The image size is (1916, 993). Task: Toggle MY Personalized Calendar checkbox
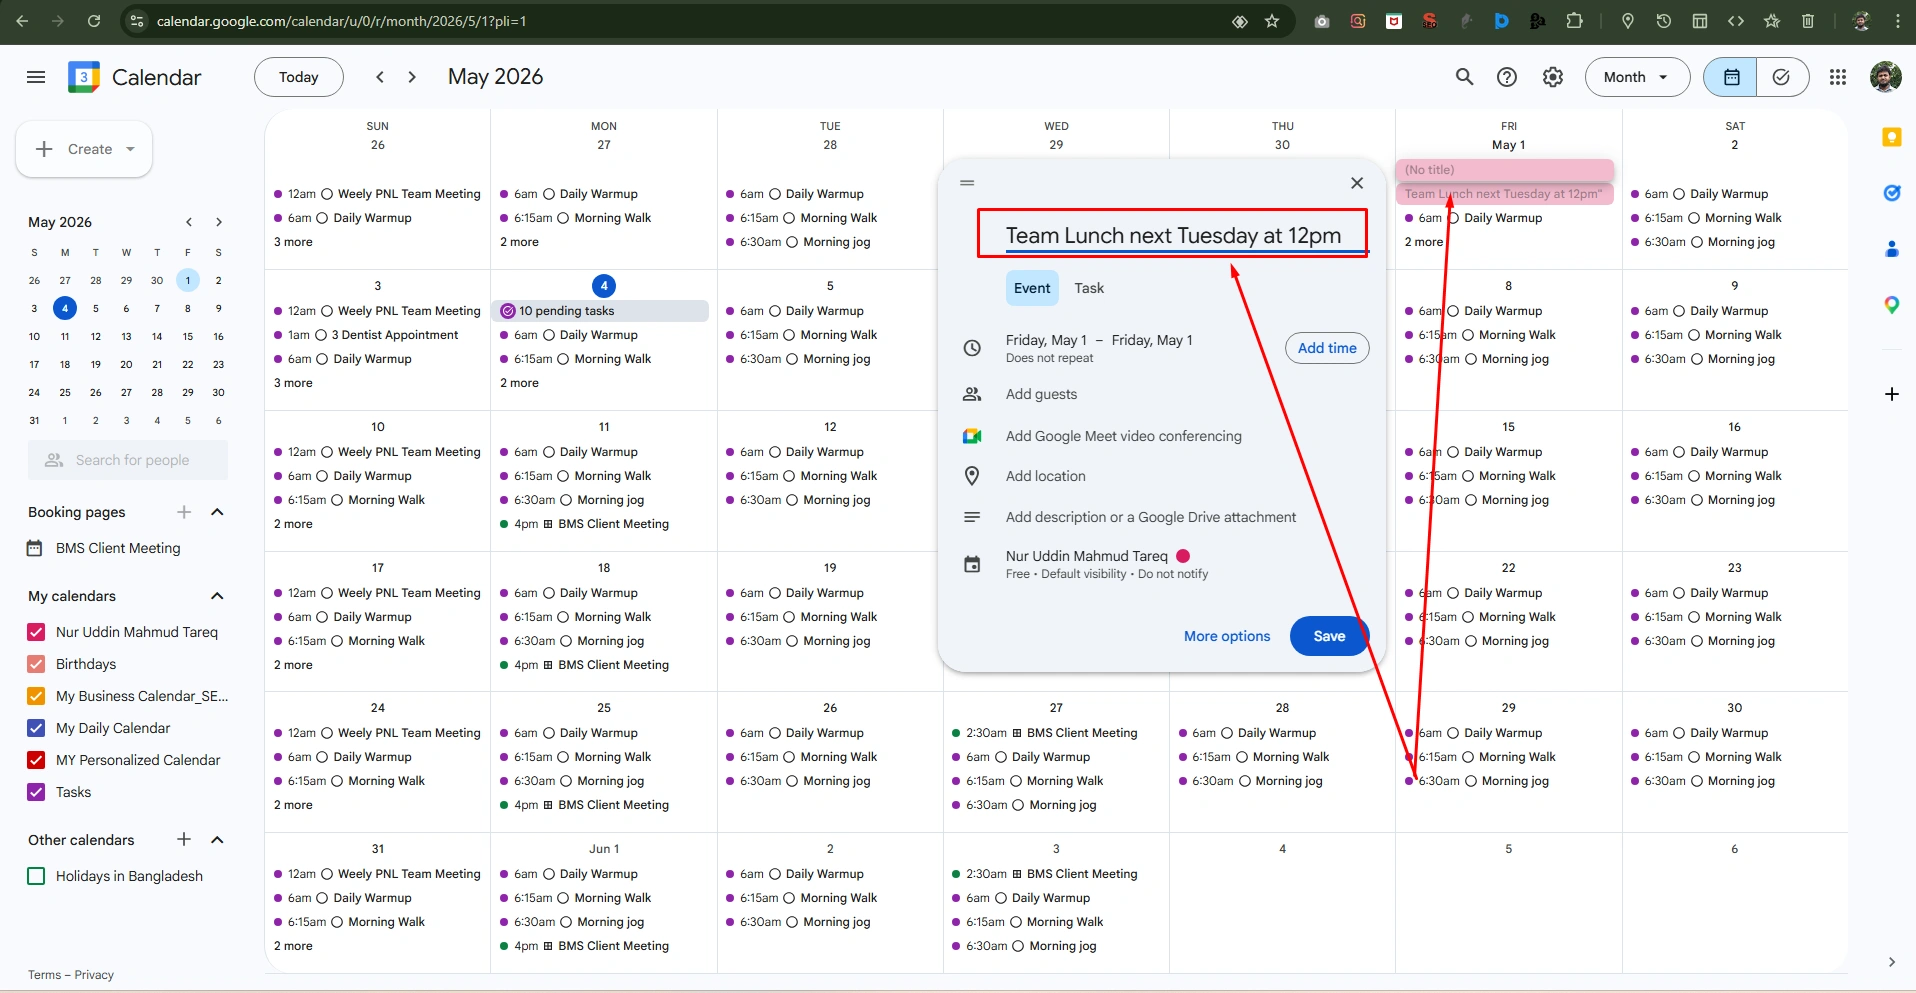36,760
